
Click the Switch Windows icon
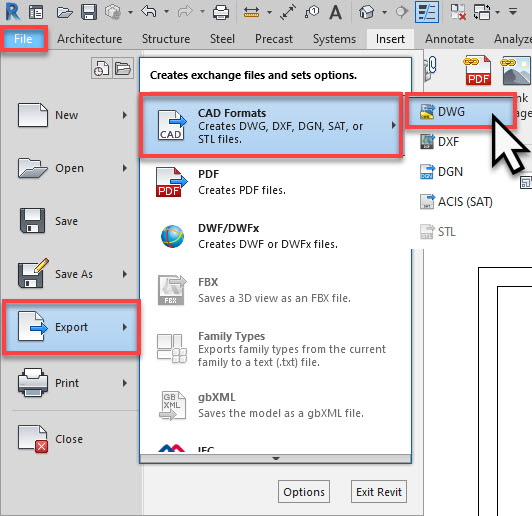[482, 12]
